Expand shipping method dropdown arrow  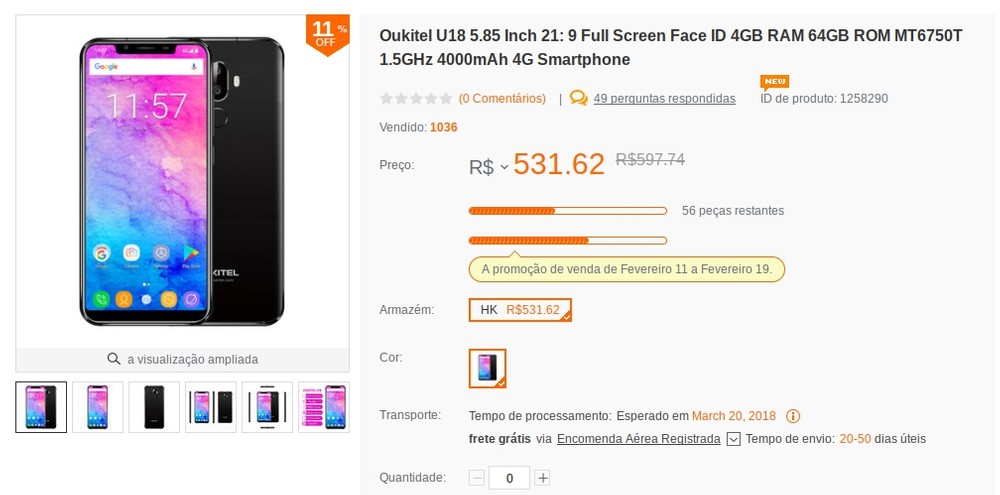[733, 439]
